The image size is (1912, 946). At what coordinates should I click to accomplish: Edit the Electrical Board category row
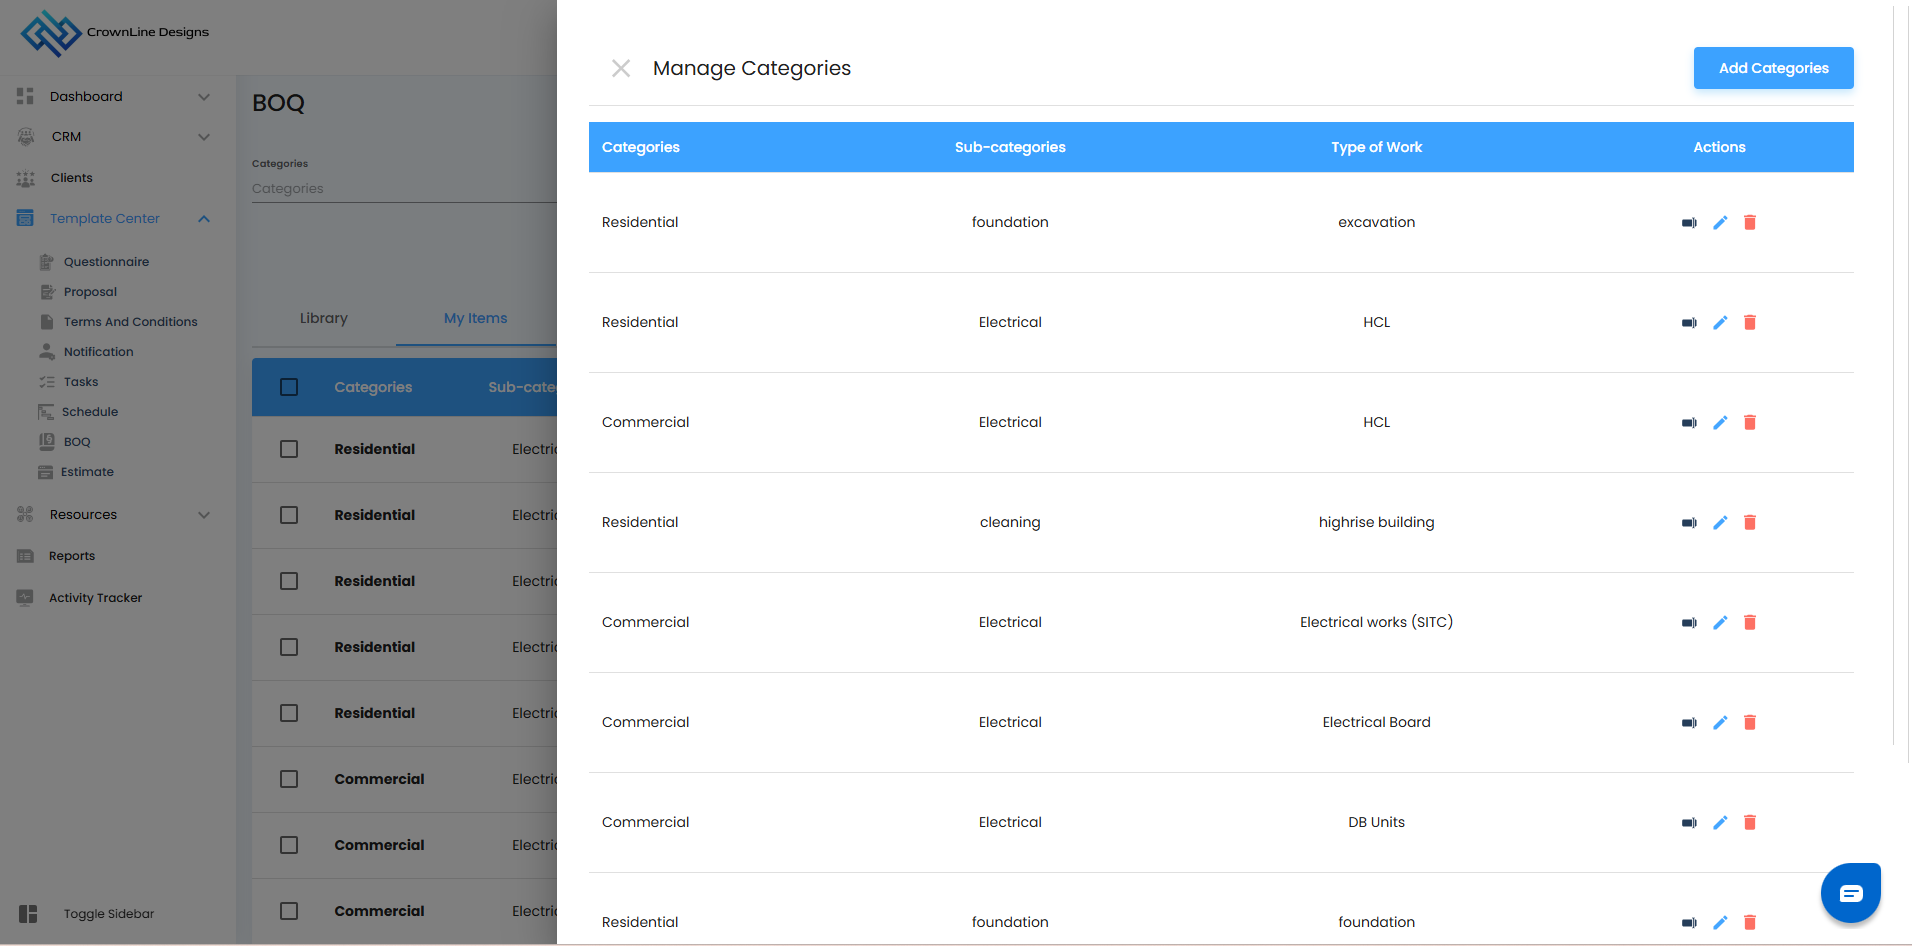coord(1720,722)
